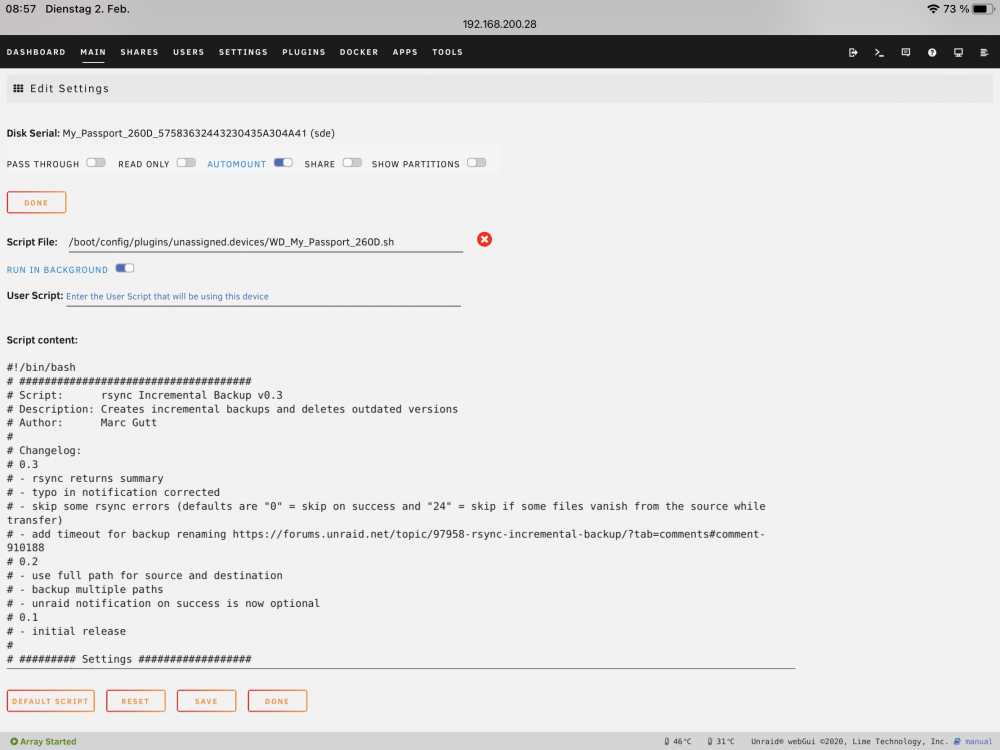Open the log icon at top right
Screen dimensions: 1000x750
pyautogui.click(x=984, y=52)
